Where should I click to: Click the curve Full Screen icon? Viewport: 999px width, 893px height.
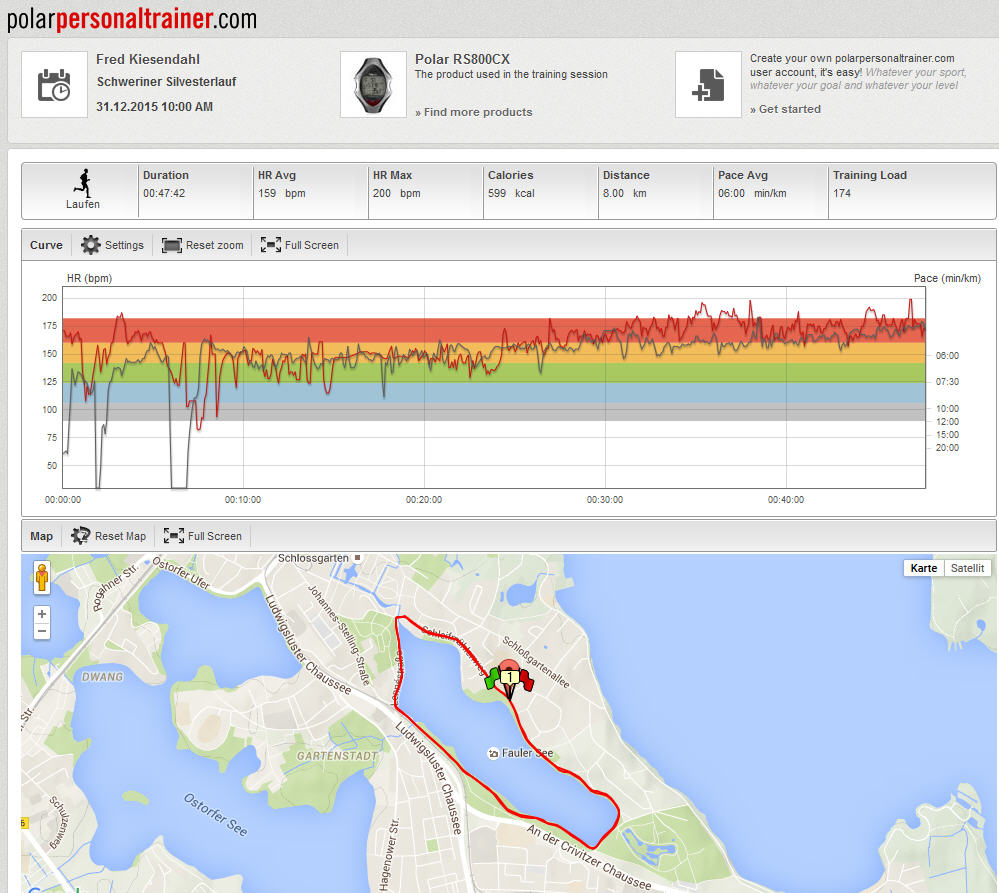(271, 245)
